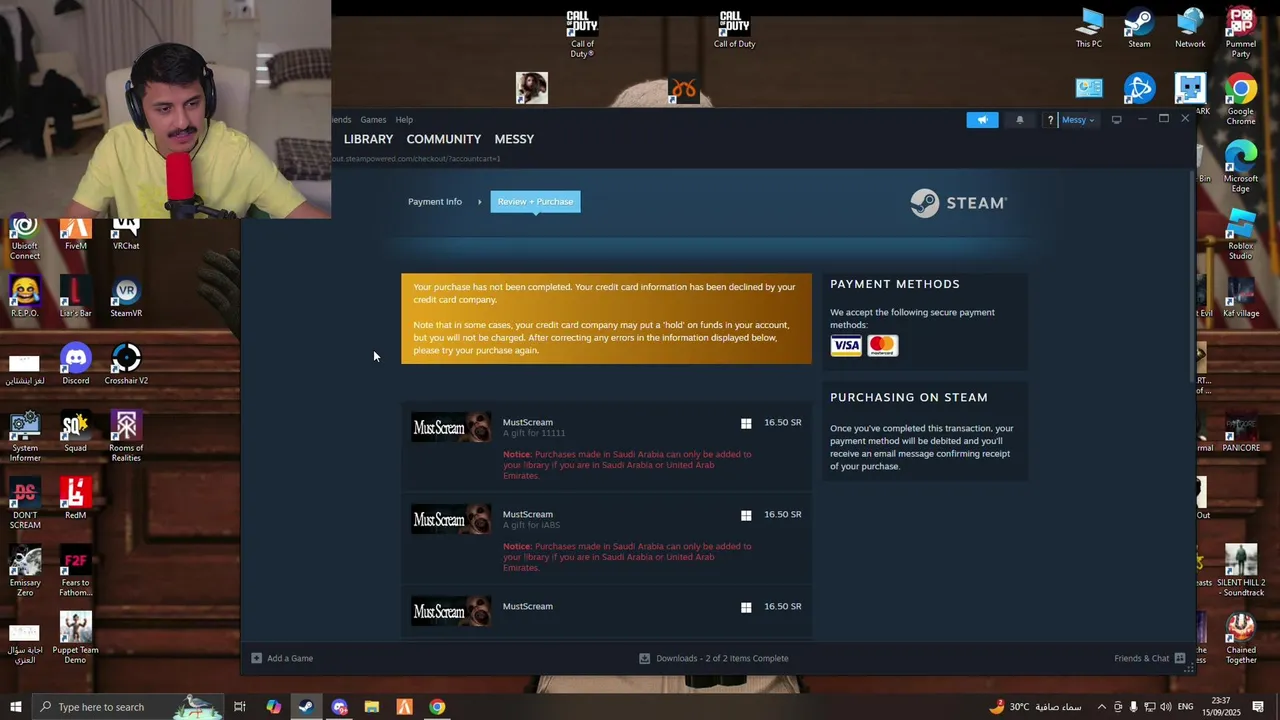
Task: Open the MESSY profile tab
Action: coord(514,139)
